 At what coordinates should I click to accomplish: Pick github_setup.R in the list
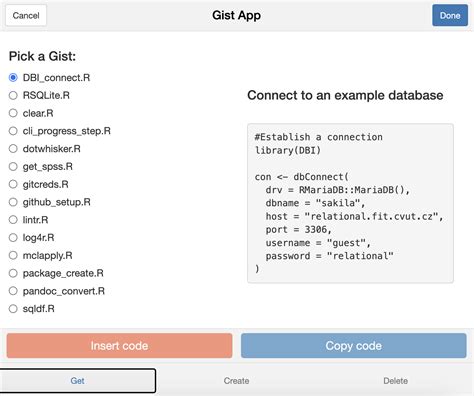13,202
